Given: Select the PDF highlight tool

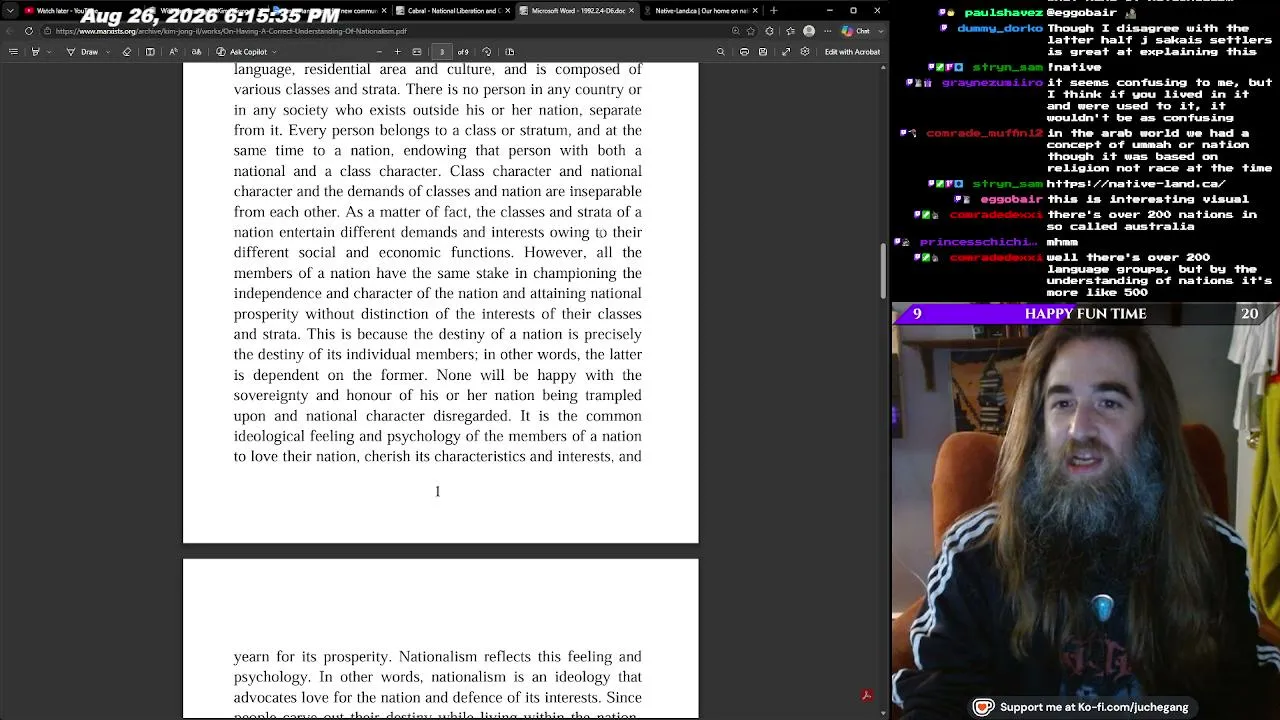Looking at the screenshot, I should 35,52.
